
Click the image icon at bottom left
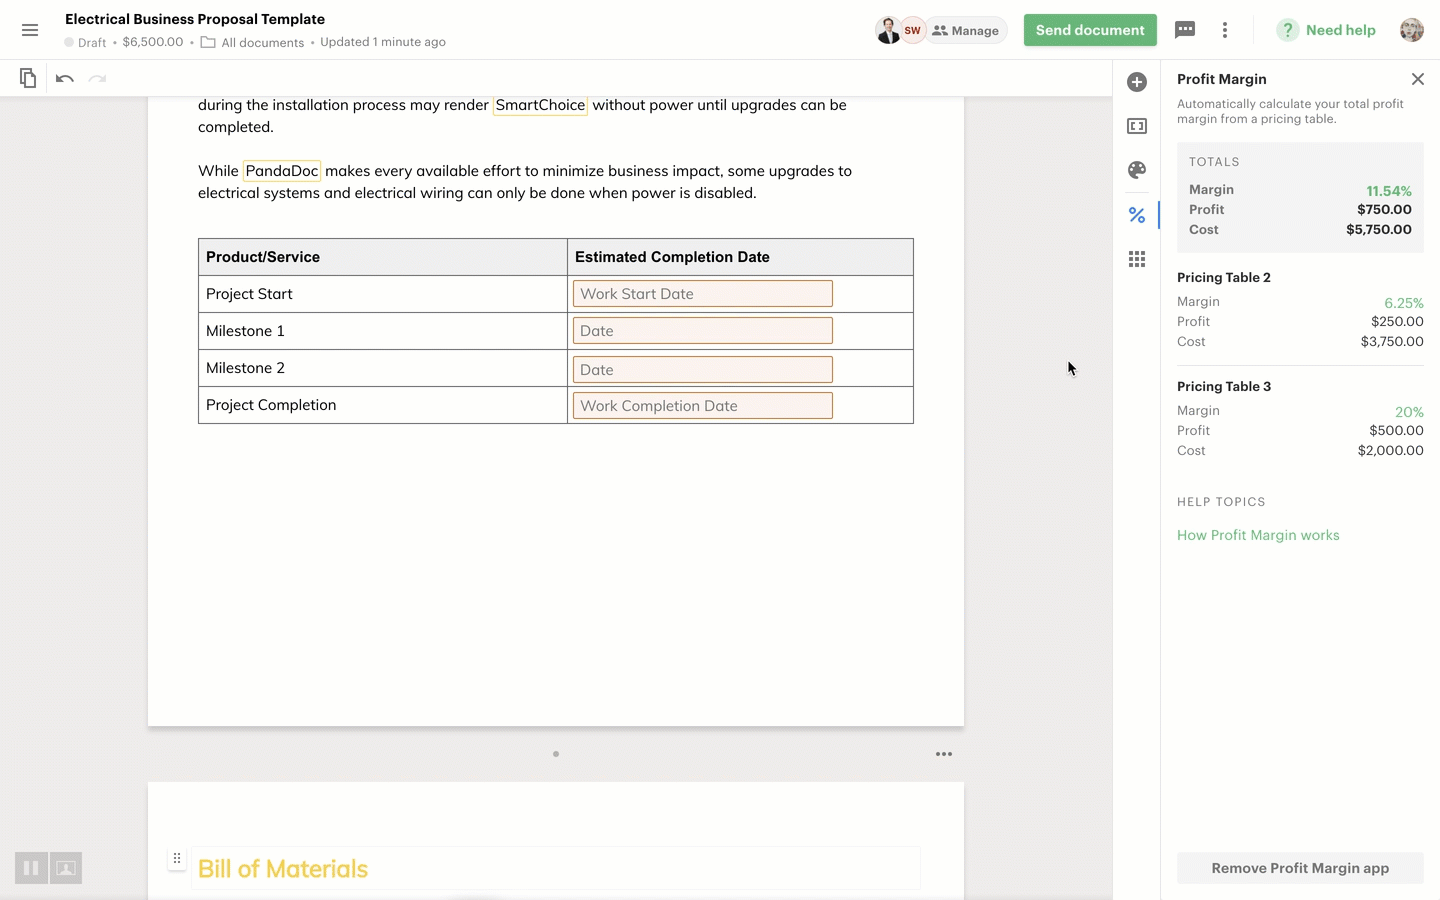point(65,868)
